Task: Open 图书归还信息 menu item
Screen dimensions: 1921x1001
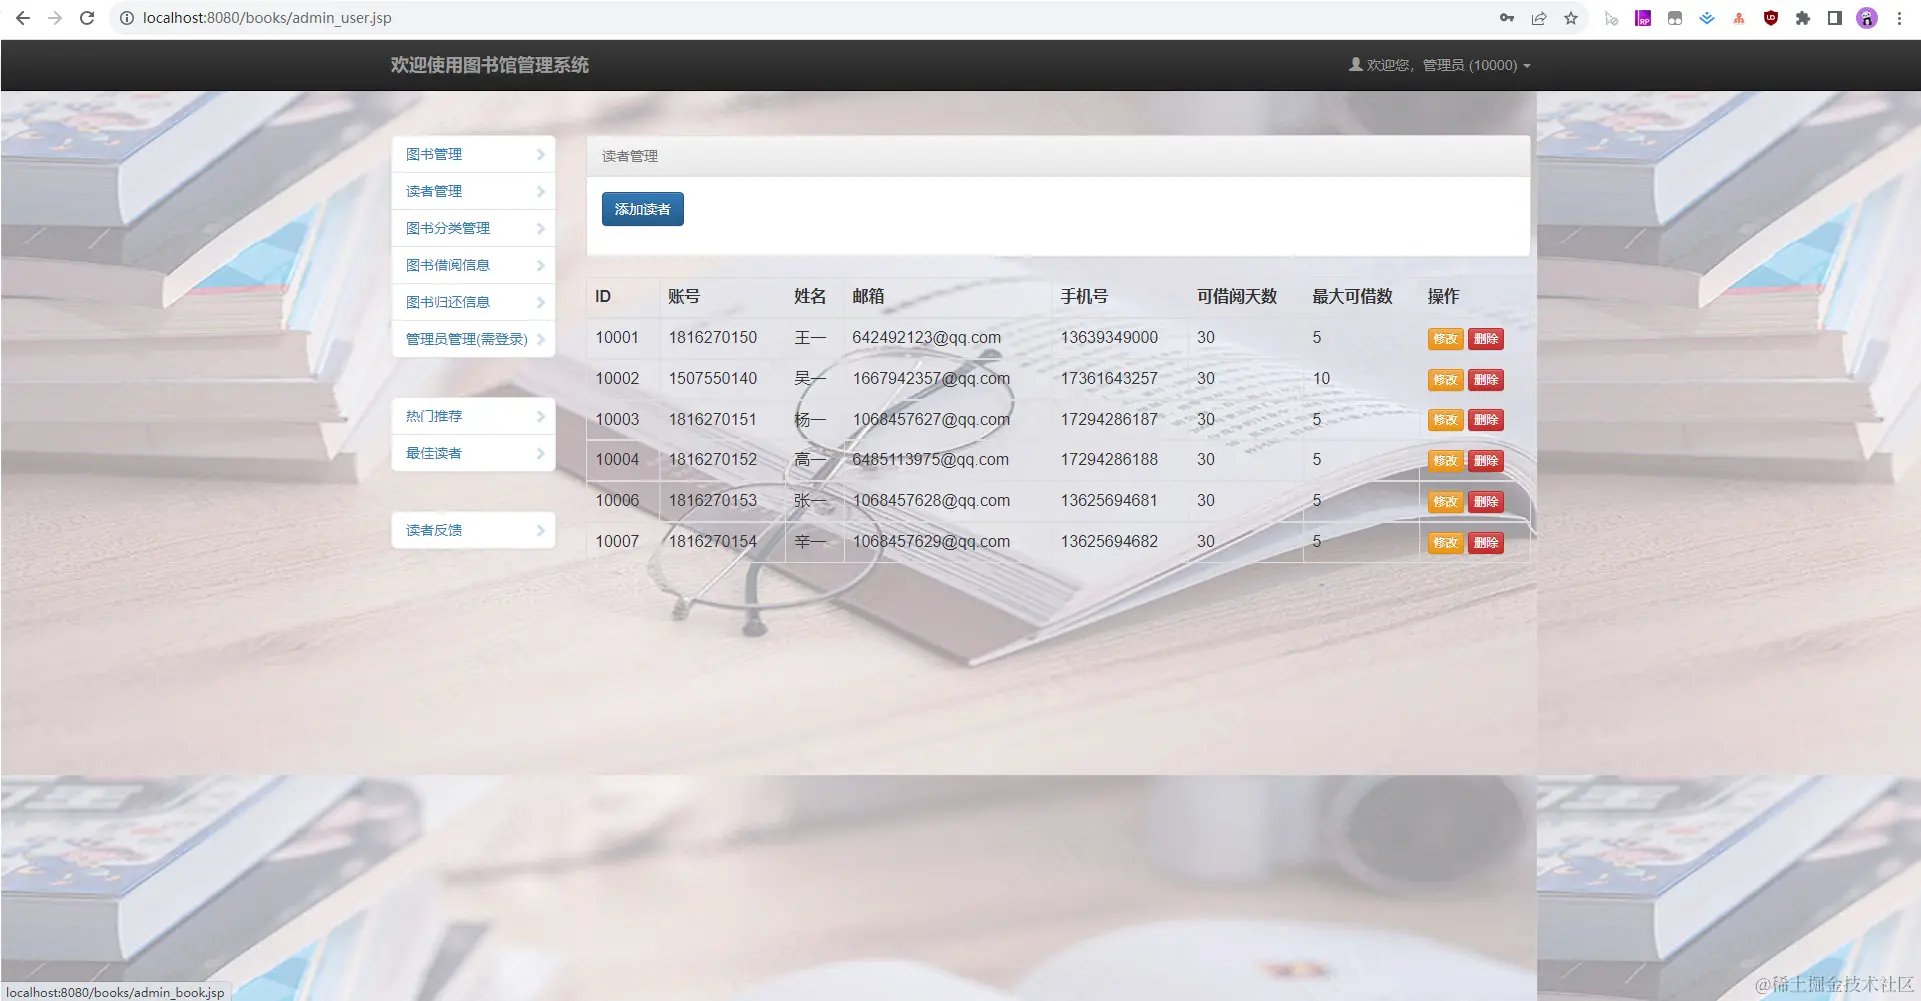Action: (x=473, y=302)
